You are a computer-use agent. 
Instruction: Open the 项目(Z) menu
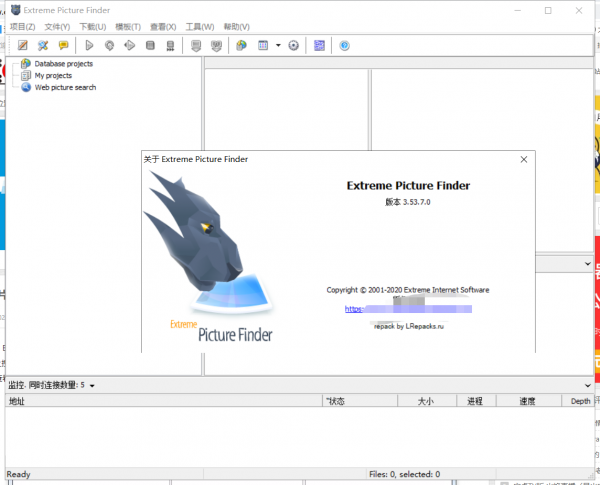pyautogui.click(x=23, y=26)
